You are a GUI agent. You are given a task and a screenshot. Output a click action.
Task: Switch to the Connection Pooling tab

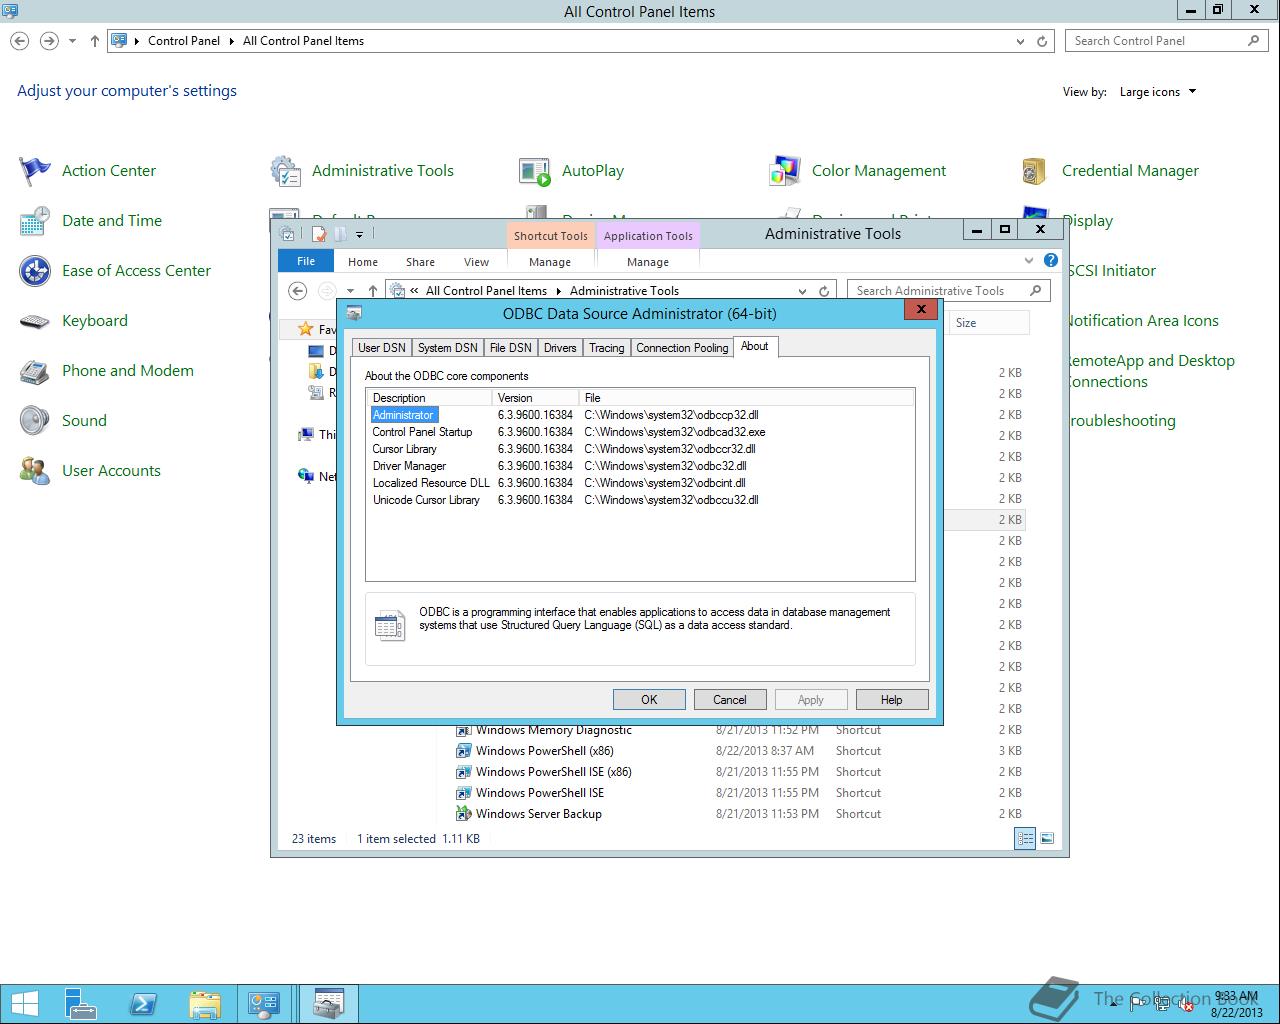coord(682,348)
